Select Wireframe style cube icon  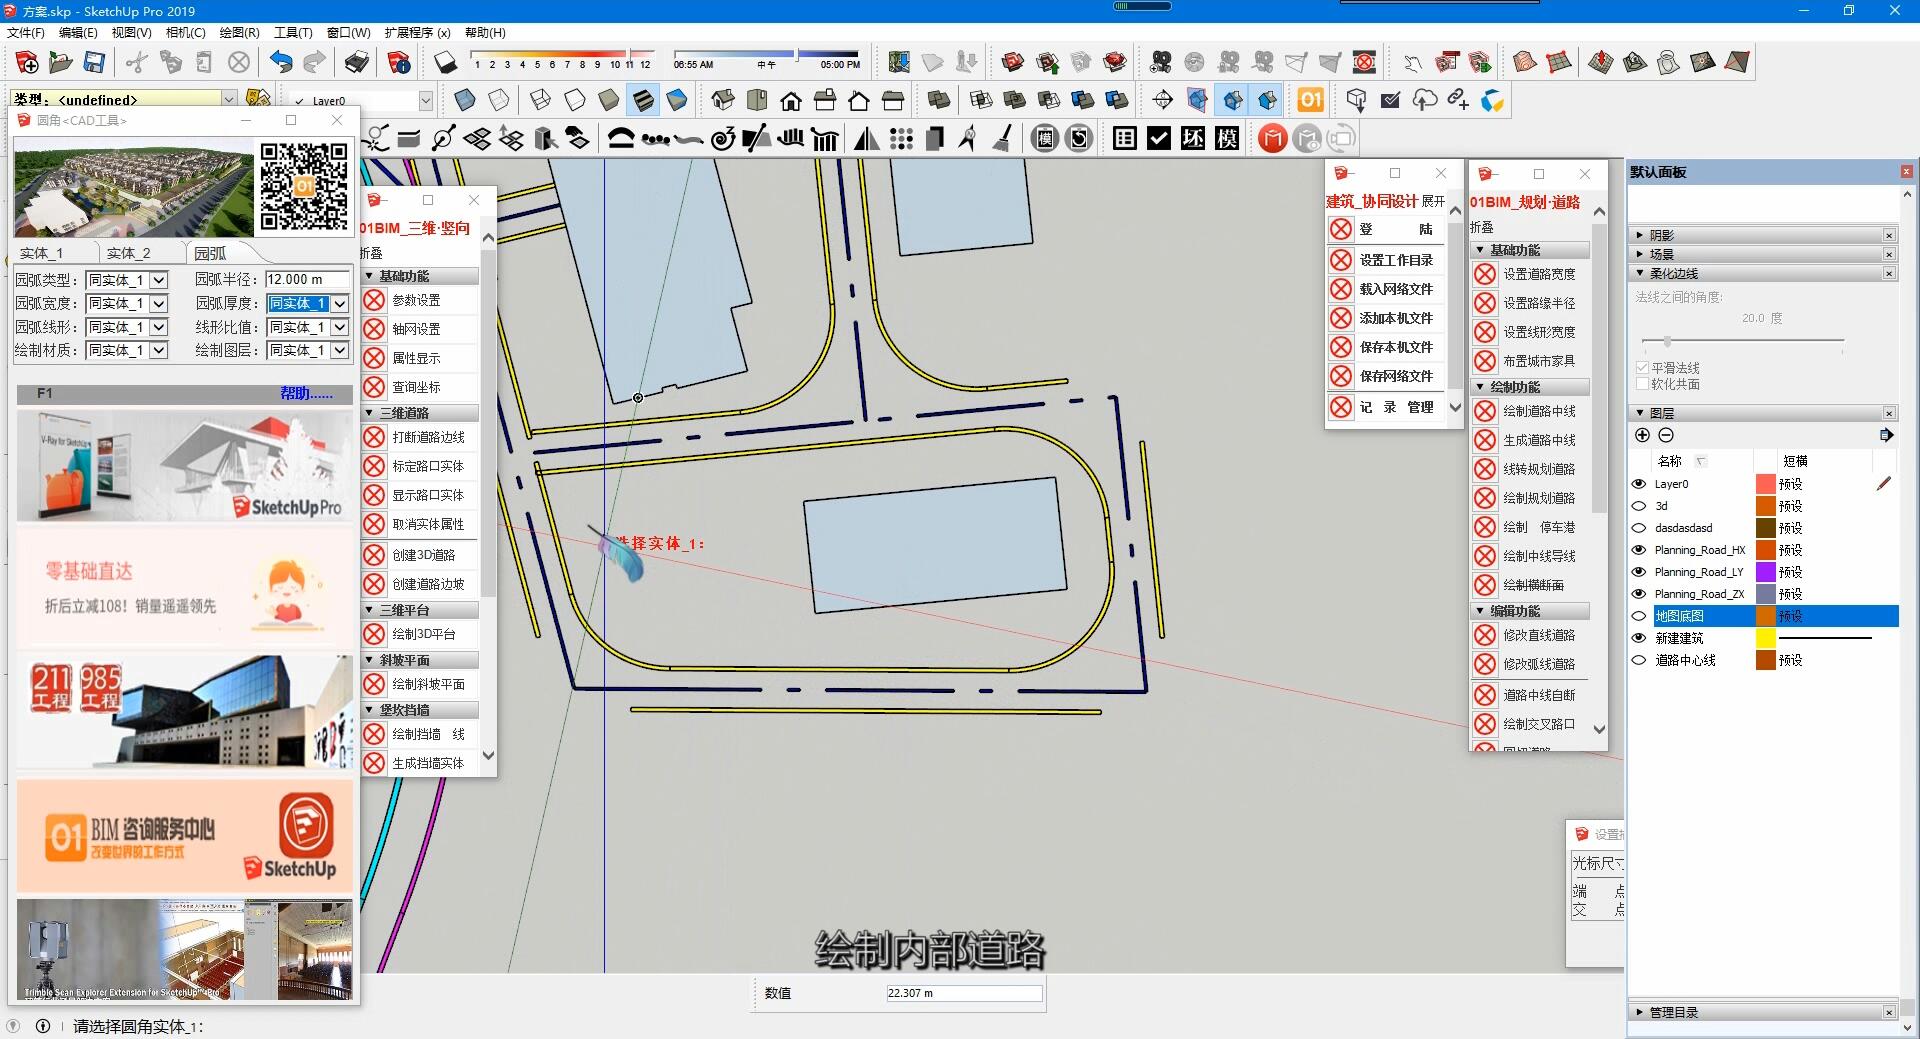click(540, 100)
